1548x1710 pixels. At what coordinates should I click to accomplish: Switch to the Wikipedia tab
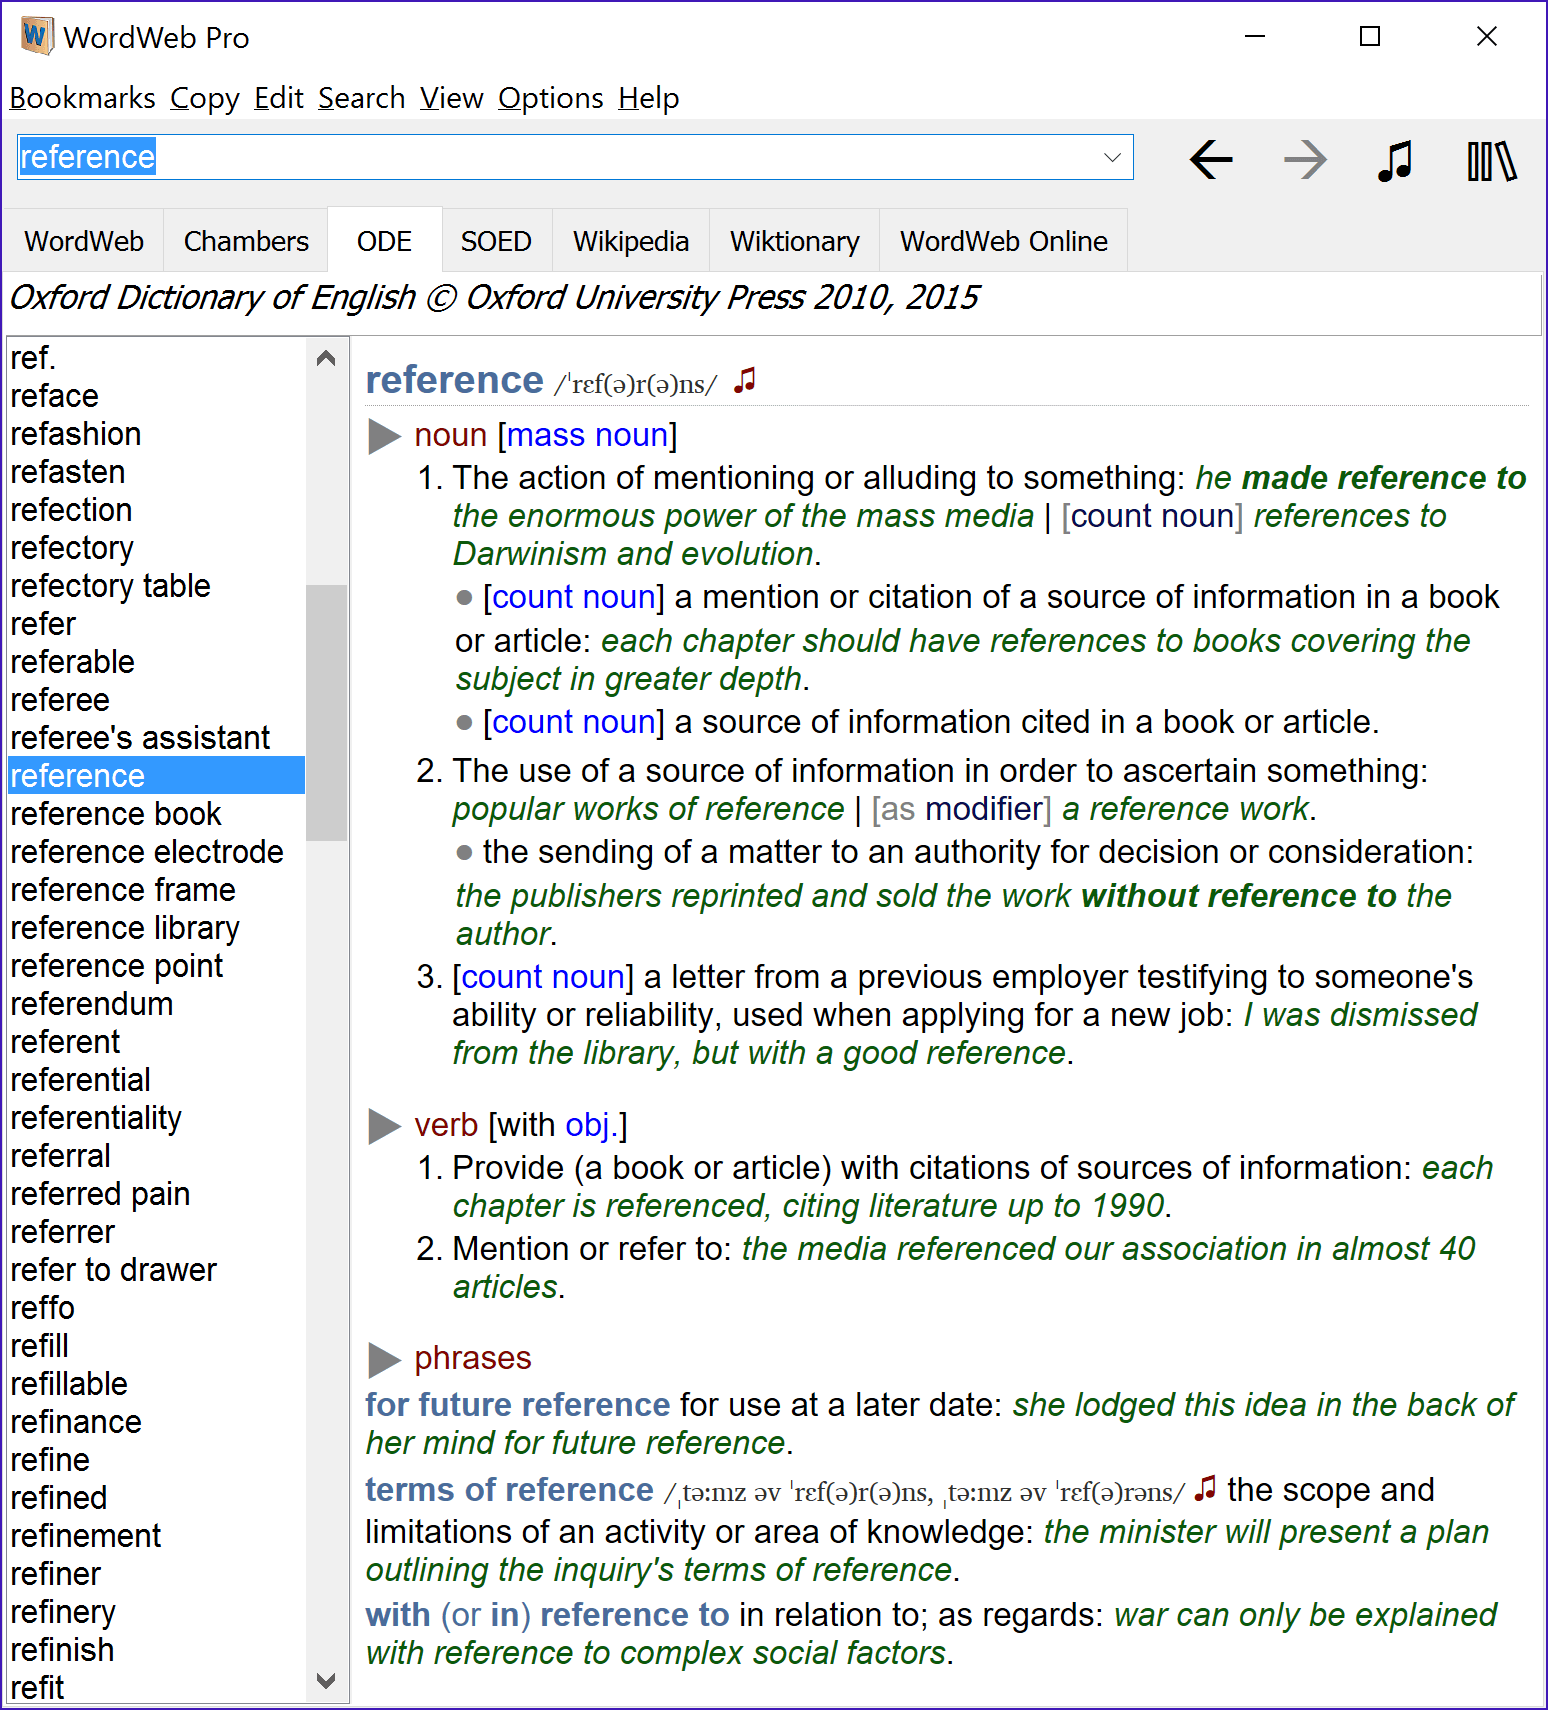click(x=631, y=241)
